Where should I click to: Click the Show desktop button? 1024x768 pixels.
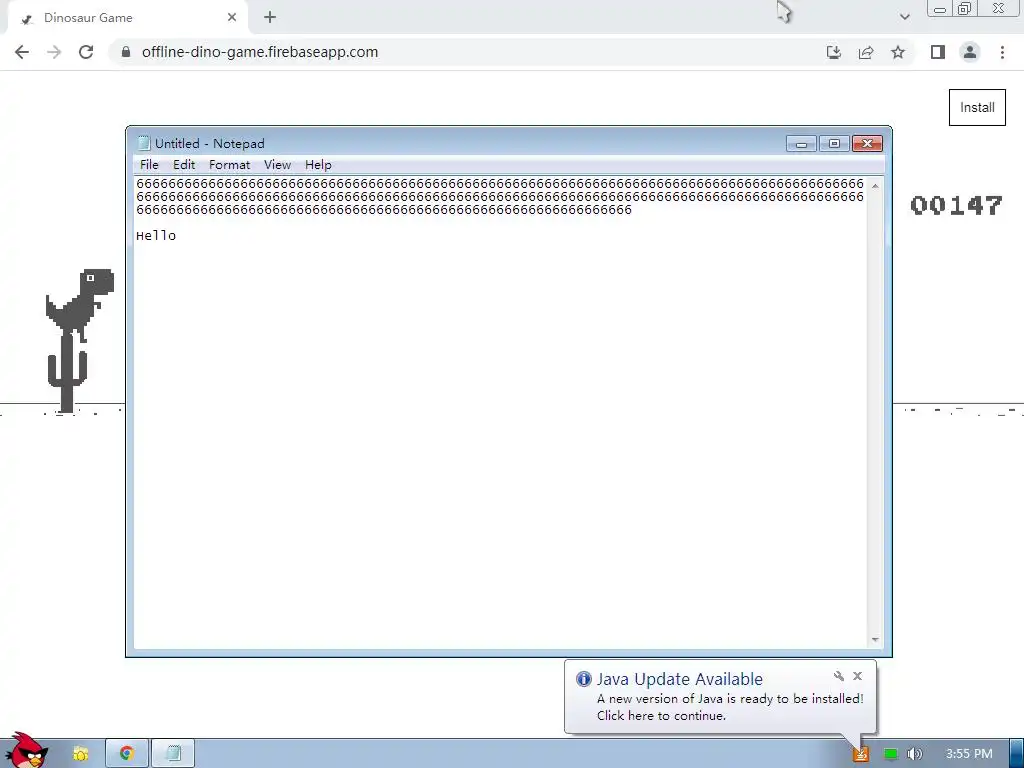tap(1017, 754)
